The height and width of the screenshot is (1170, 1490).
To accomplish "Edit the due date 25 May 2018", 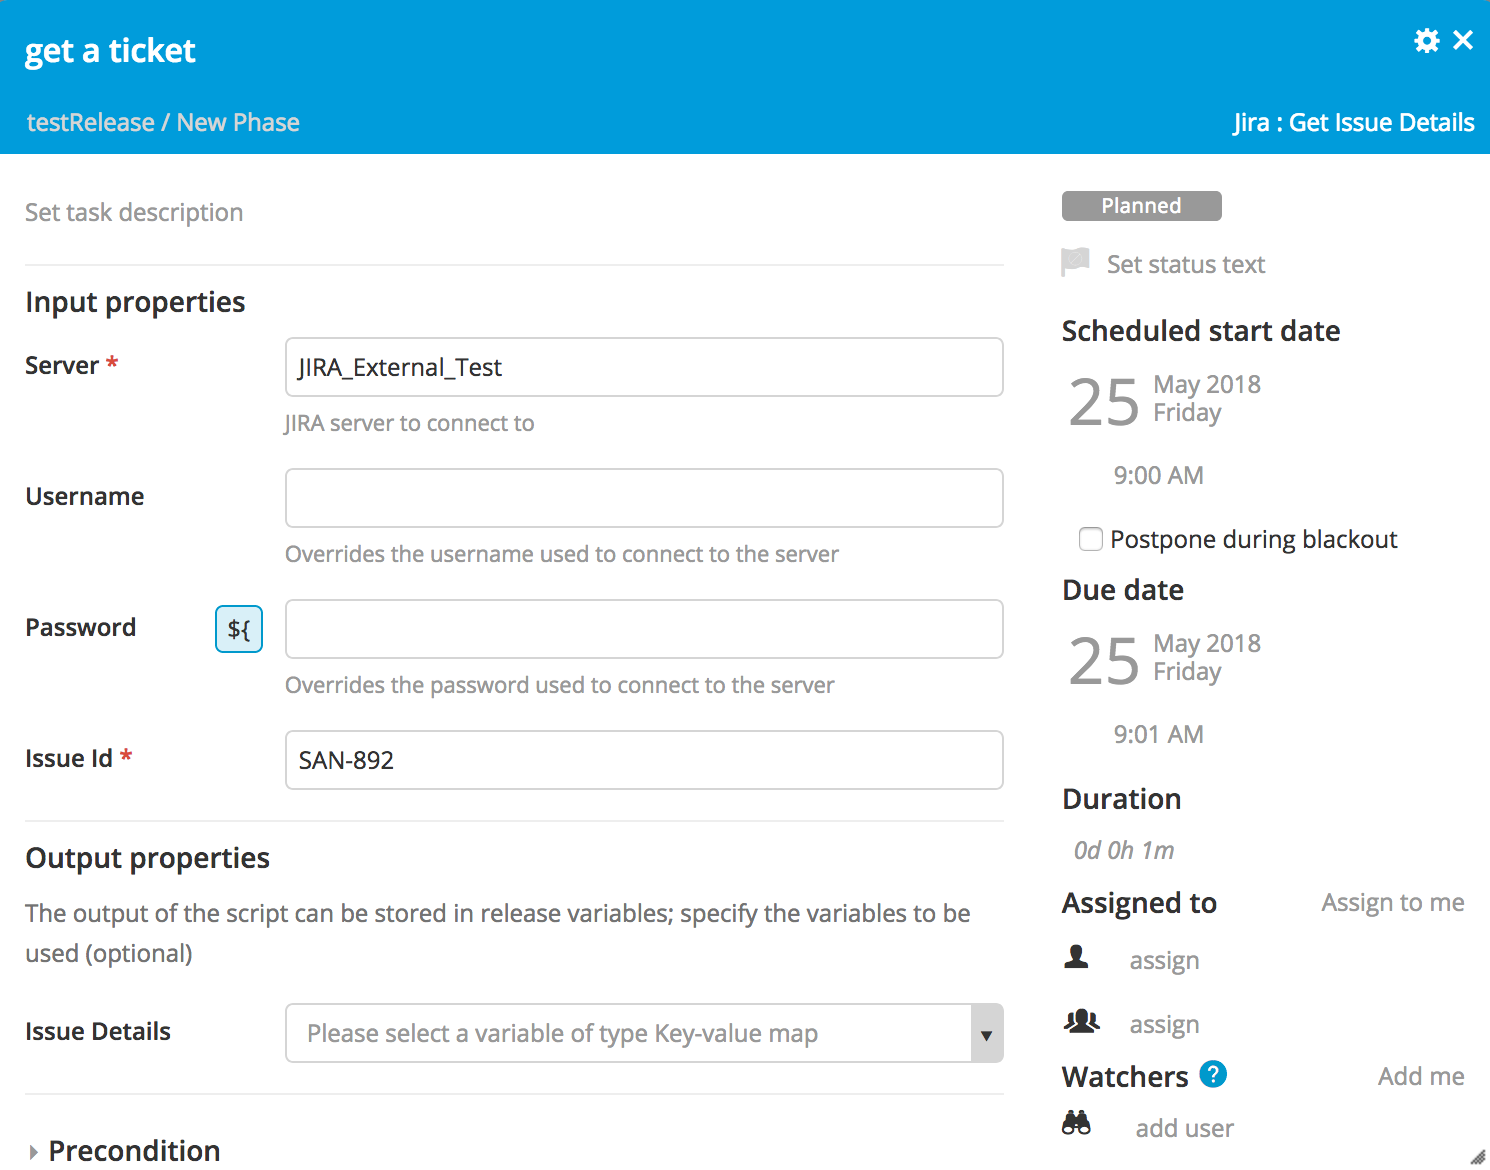I will pos(1165,659).
